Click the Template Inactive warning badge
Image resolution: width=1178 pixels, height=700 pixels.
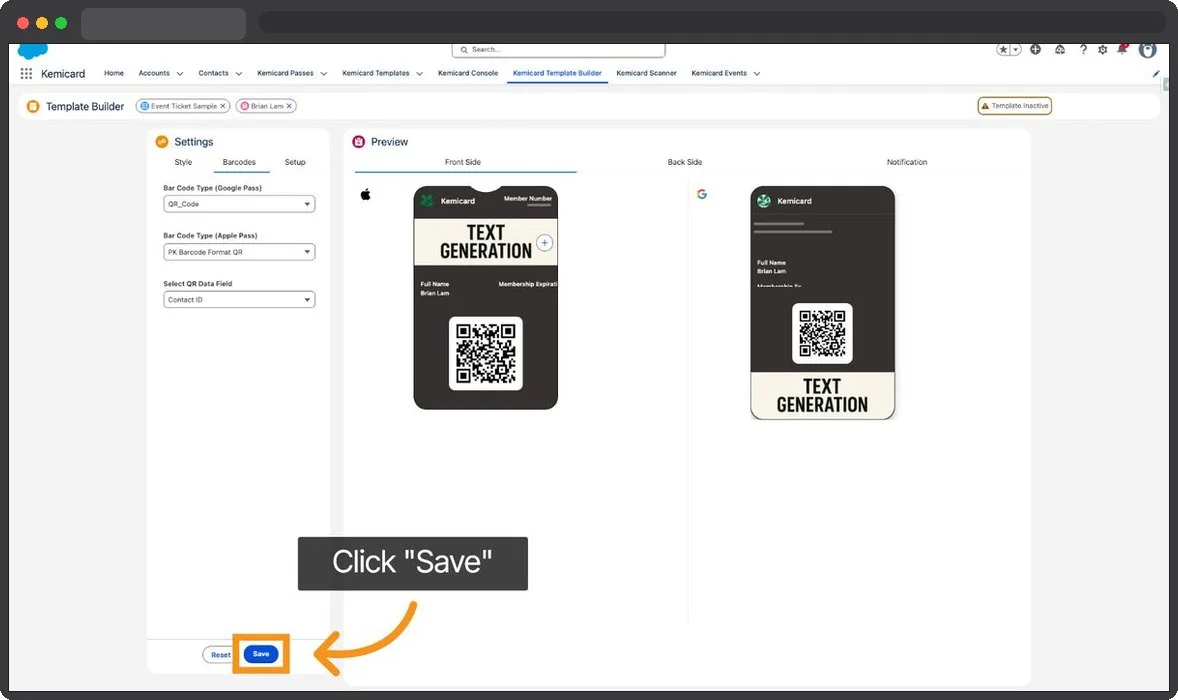pyautogui.click(x=1014, y=106)
